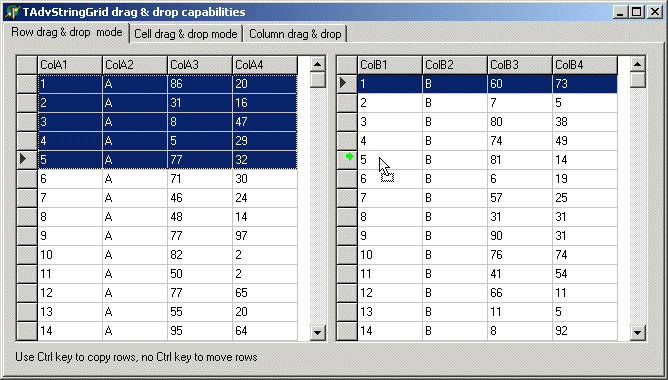Click cell '60' in ColB3
This screenshot has width=668, height=380.
click(520, 84)
